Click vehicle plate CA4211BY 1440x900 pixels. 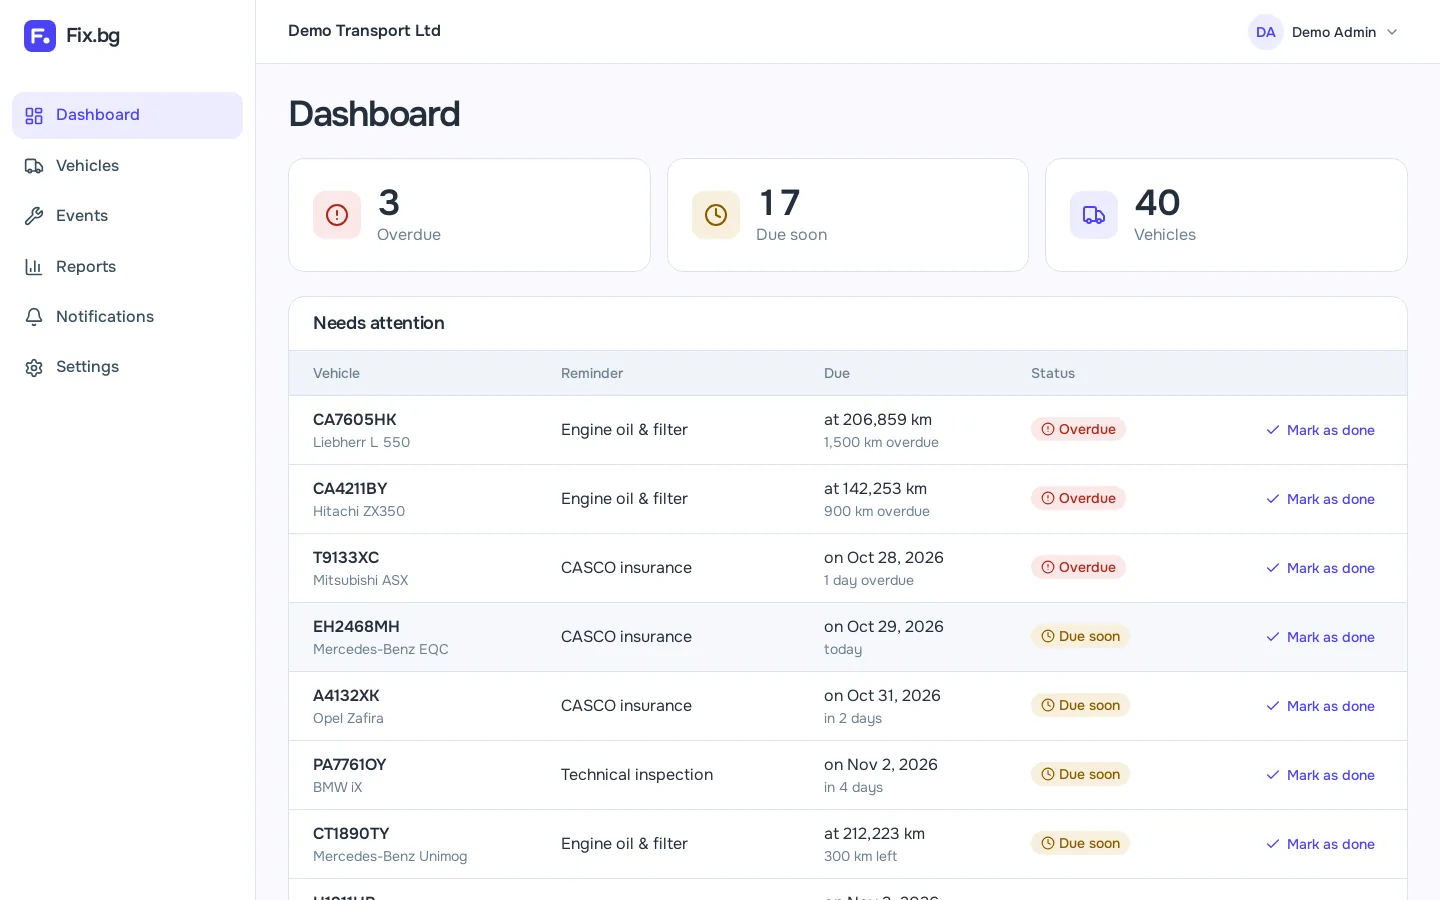350,489
